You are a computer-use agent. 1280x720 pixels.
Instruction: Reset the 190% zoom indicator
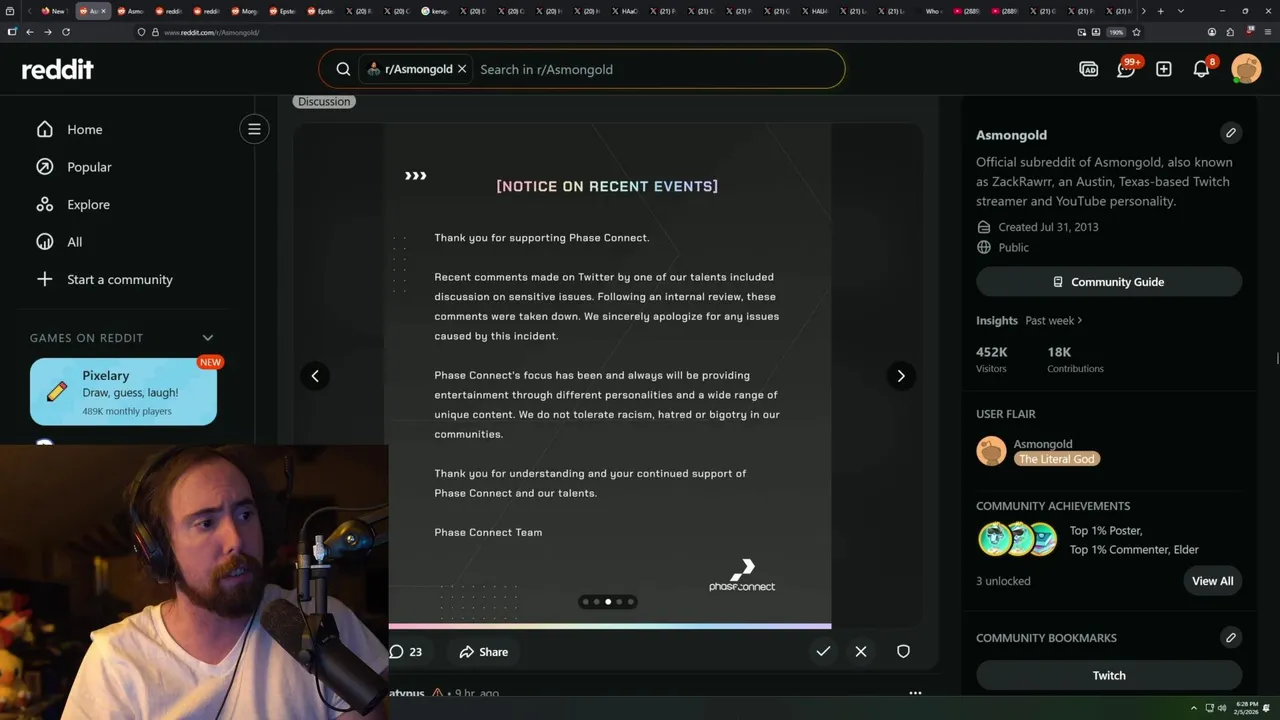[x=1115, y=32]
